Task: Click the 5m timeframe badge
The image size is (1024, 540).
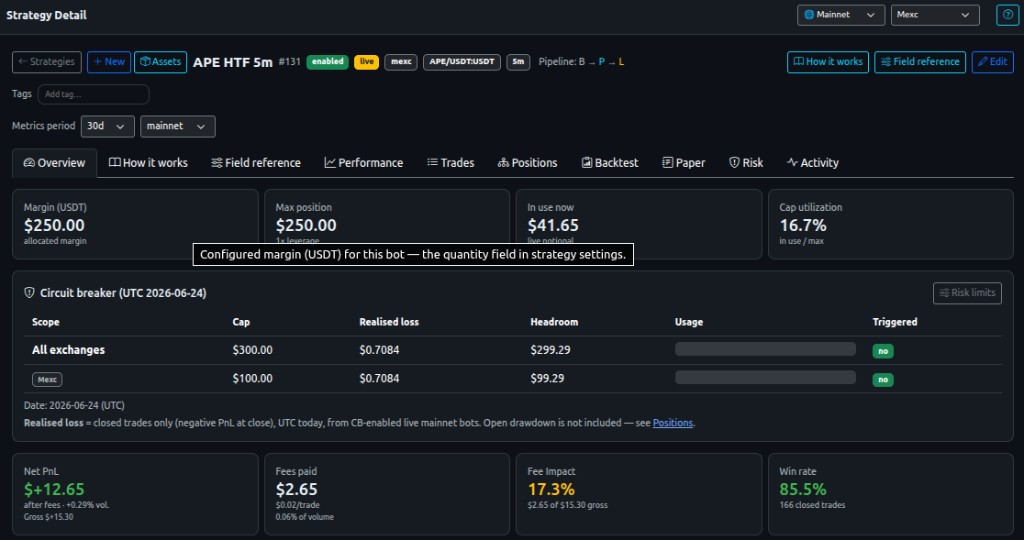Action: (518, 62)
